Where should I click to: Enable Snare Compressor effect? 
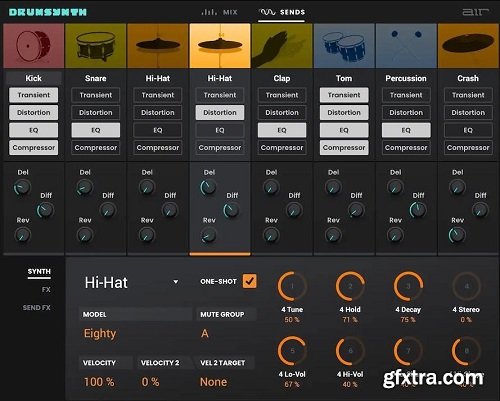(96, 148)
